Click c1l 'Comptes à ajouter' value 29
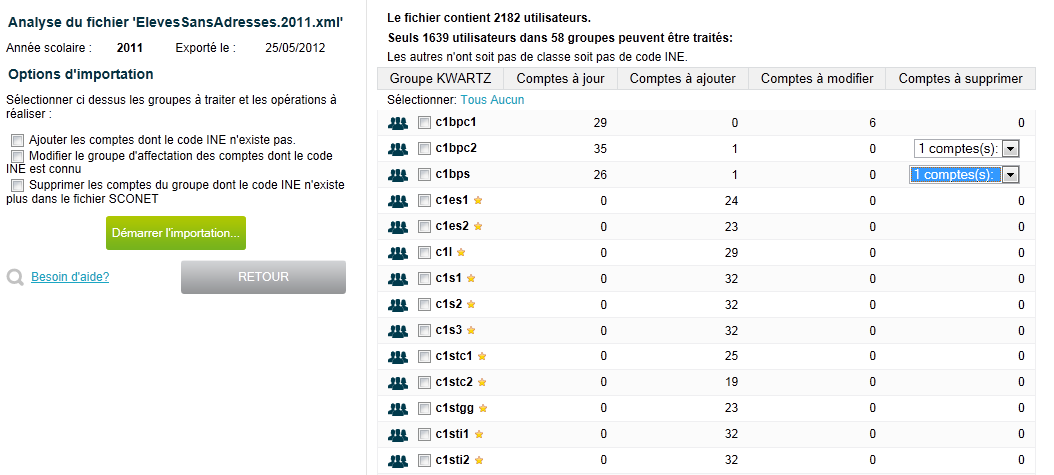 [x=731, y=253]
